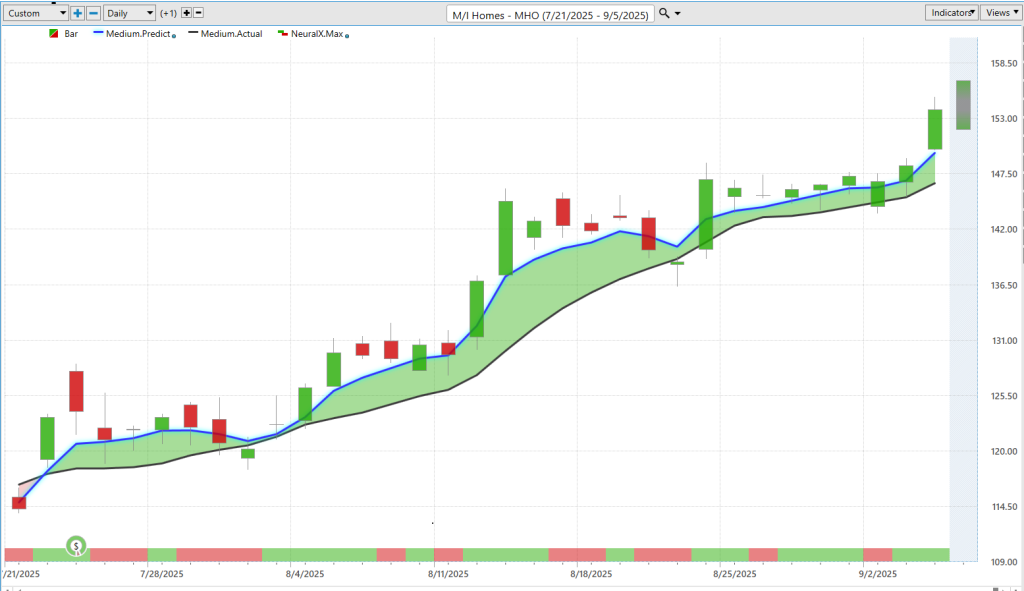
Task: Click the small dot beside Medium.Predict
Action: coord(174,36)
